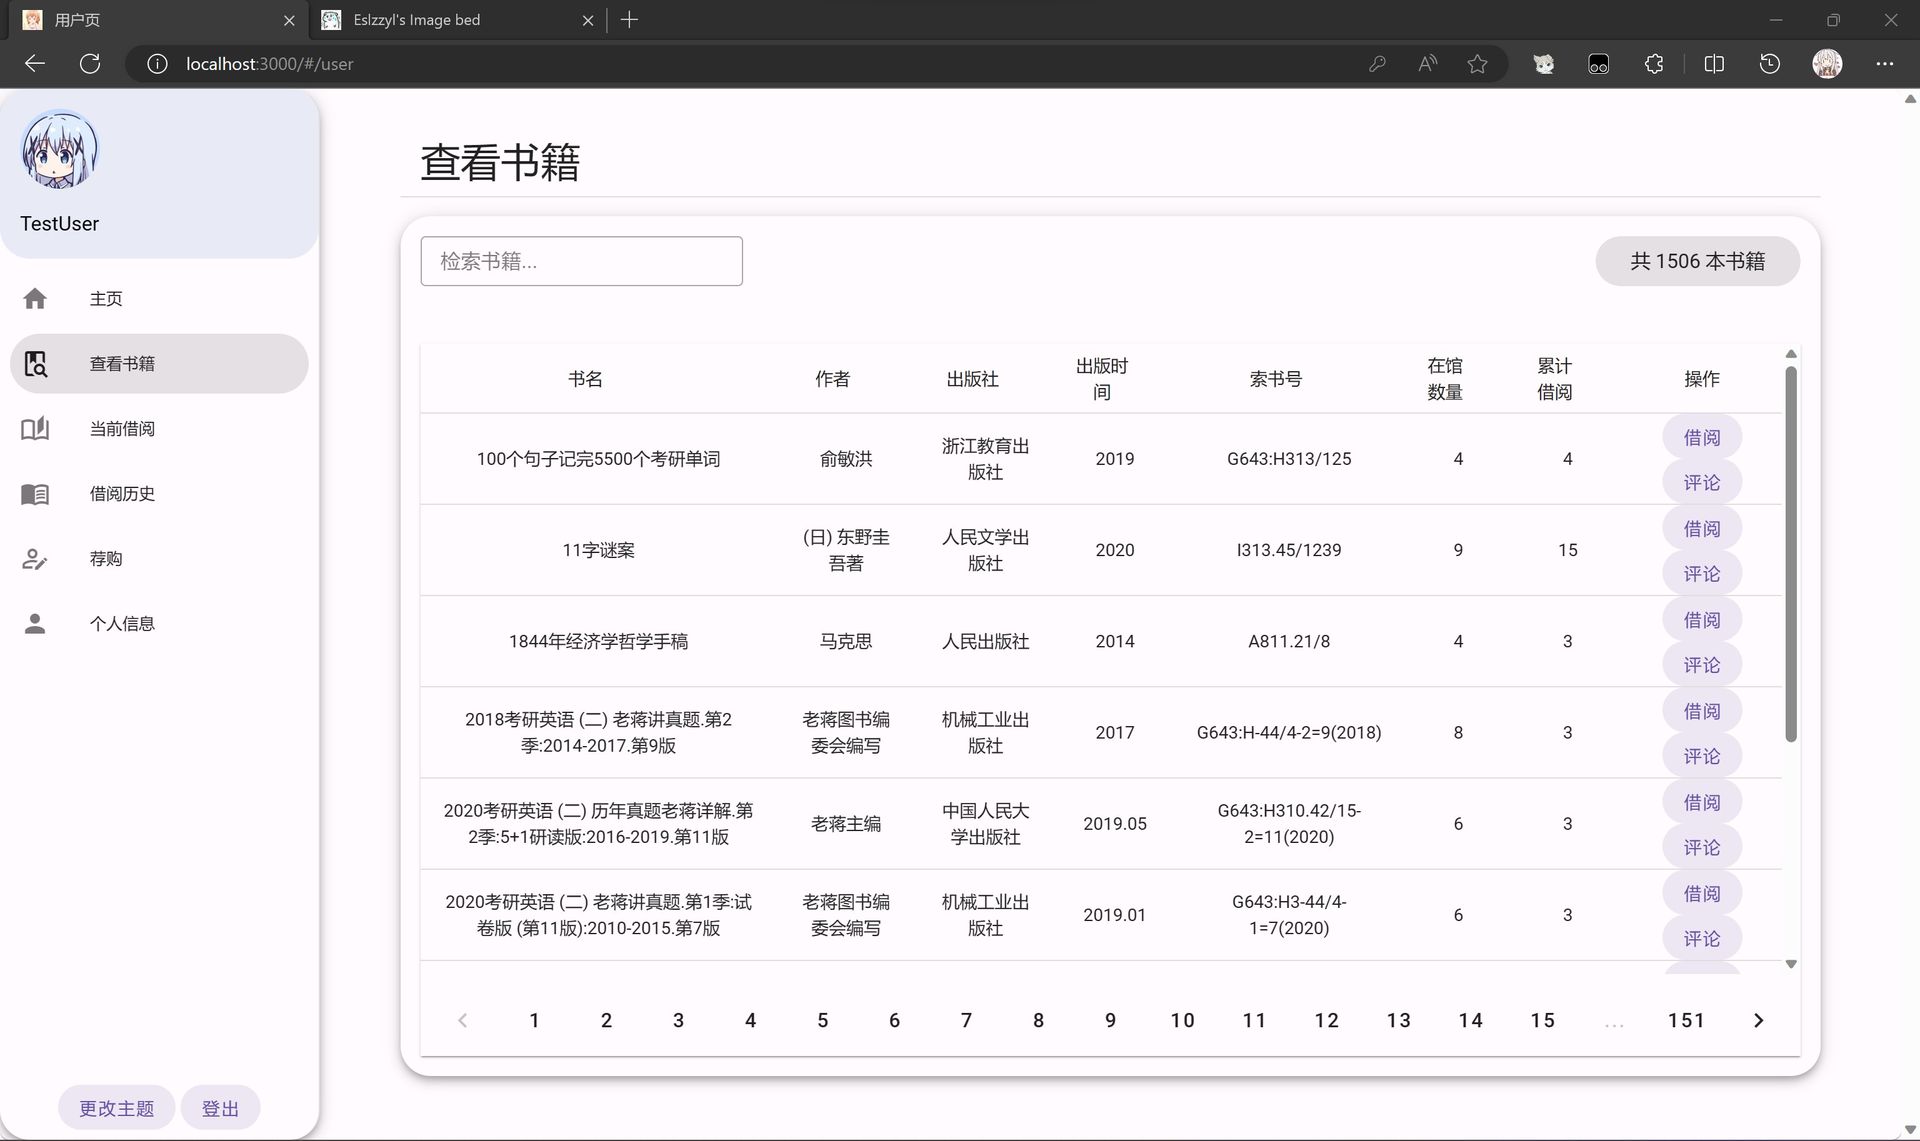
Task: Click the 更改主题 theme button
Action: (x=115, y=1107)
